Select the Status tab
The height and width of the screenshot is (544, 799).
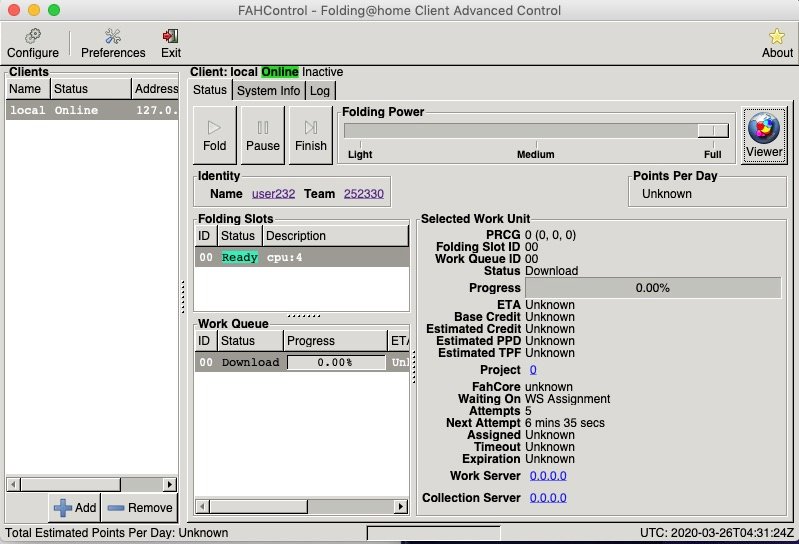[210, 91]
